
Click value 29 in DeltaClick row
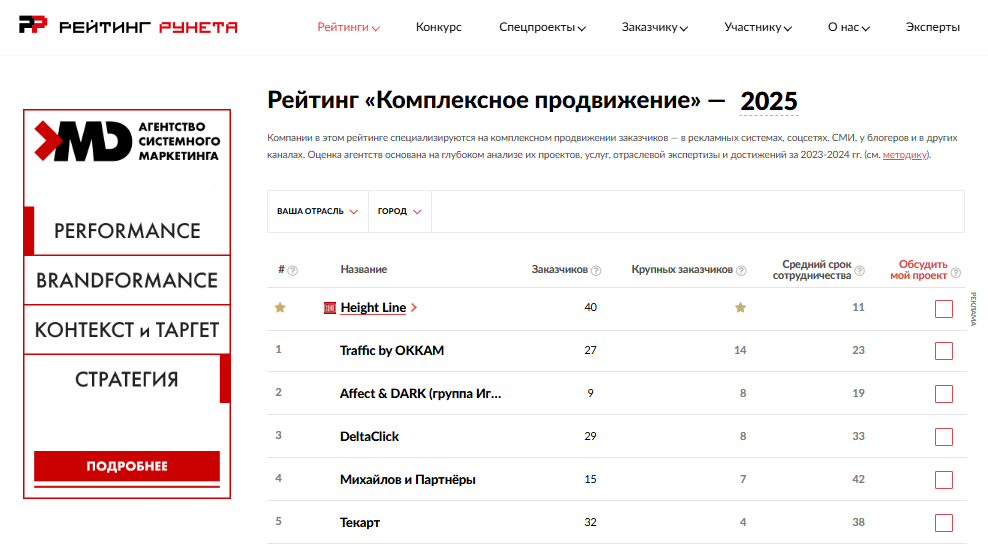click(590, 436)
